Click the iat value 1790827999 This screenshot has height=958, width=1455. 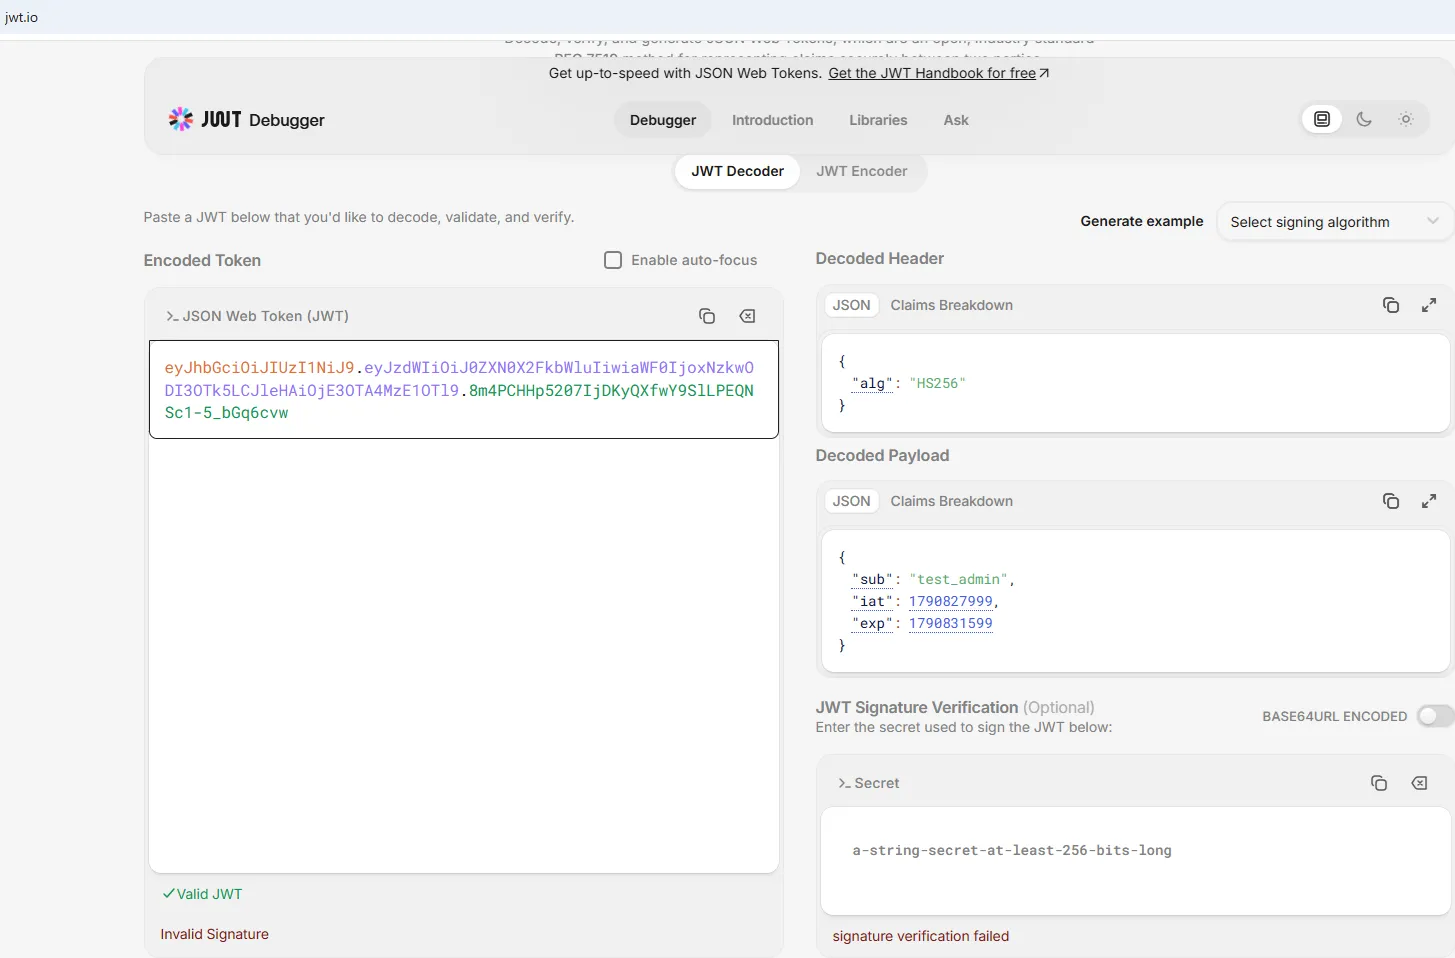(951, 601)
